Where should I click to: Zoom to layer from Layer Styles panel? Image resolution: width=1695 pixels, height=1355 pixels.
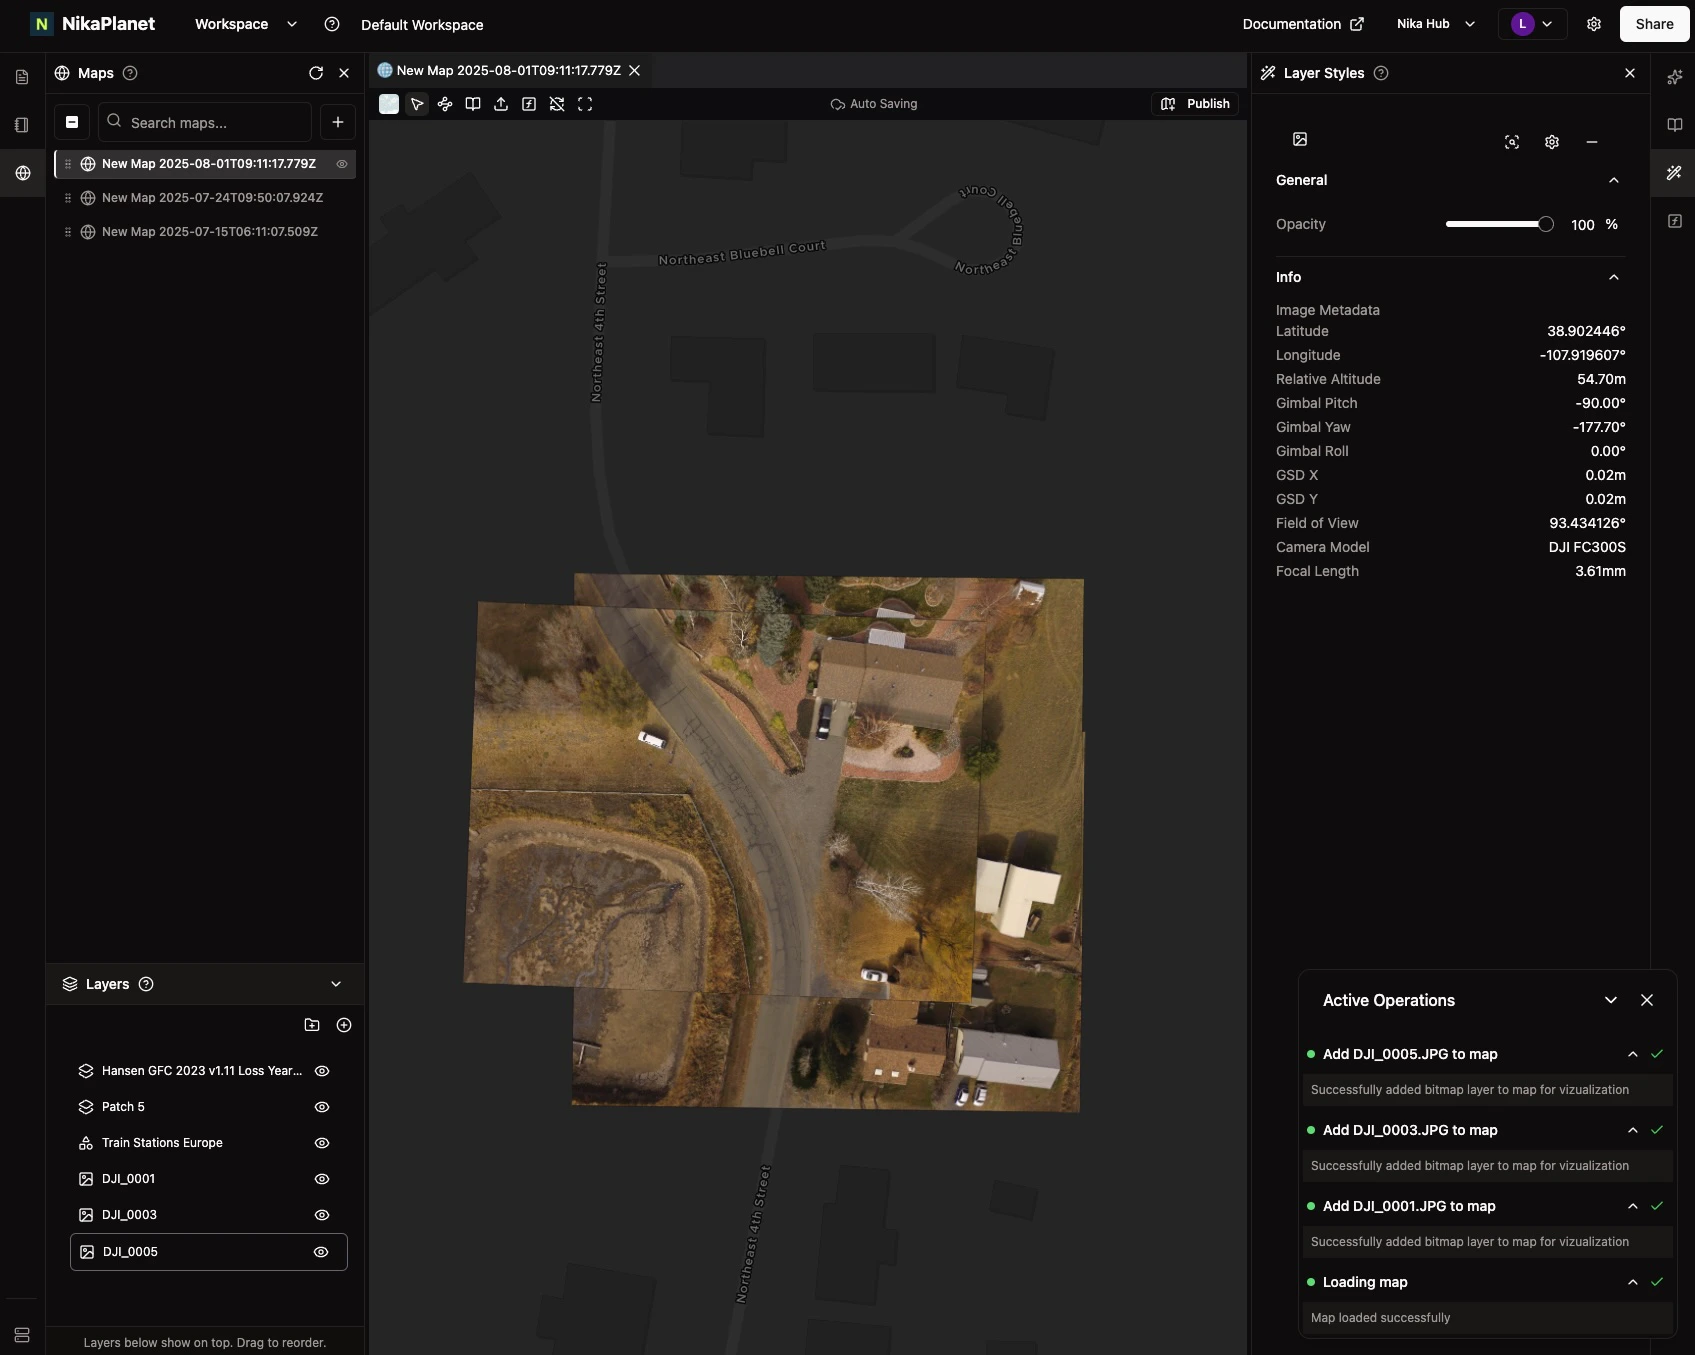coord(1512,142)
